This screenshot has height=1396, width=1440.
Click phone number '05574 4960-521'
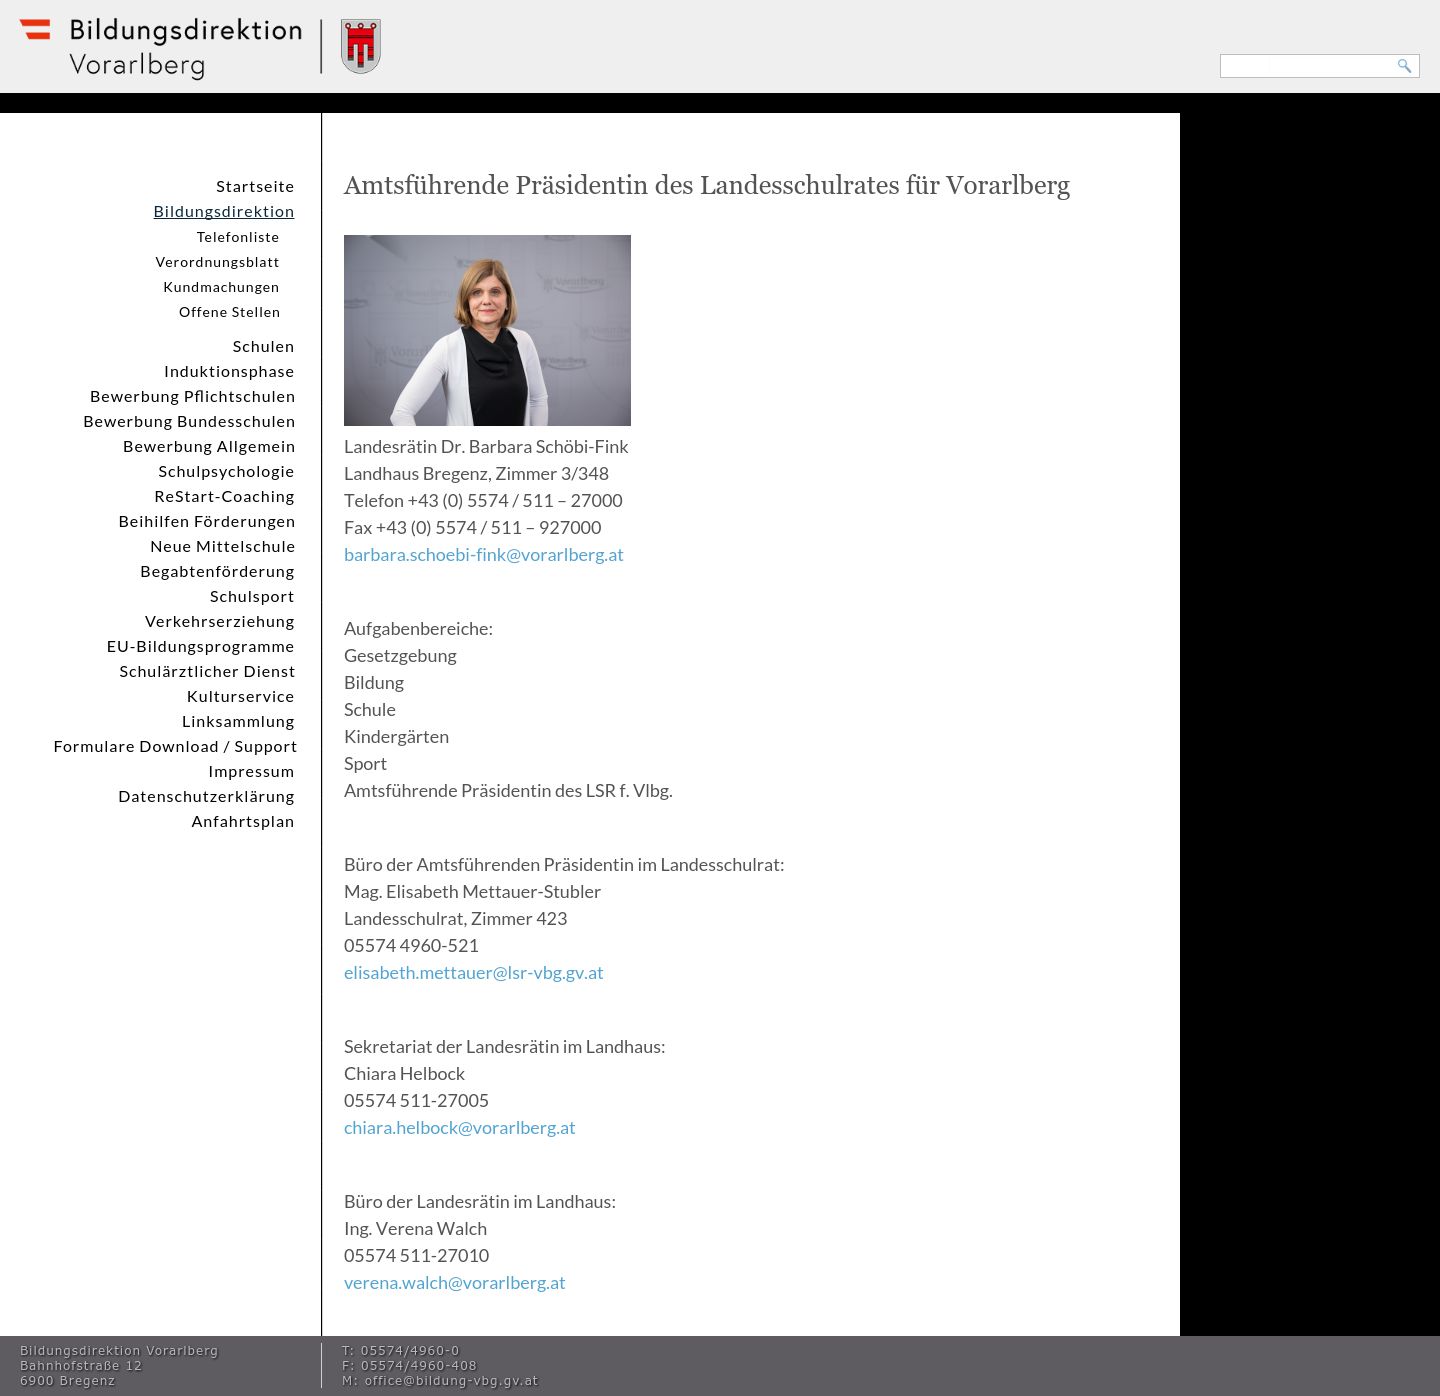411,945
